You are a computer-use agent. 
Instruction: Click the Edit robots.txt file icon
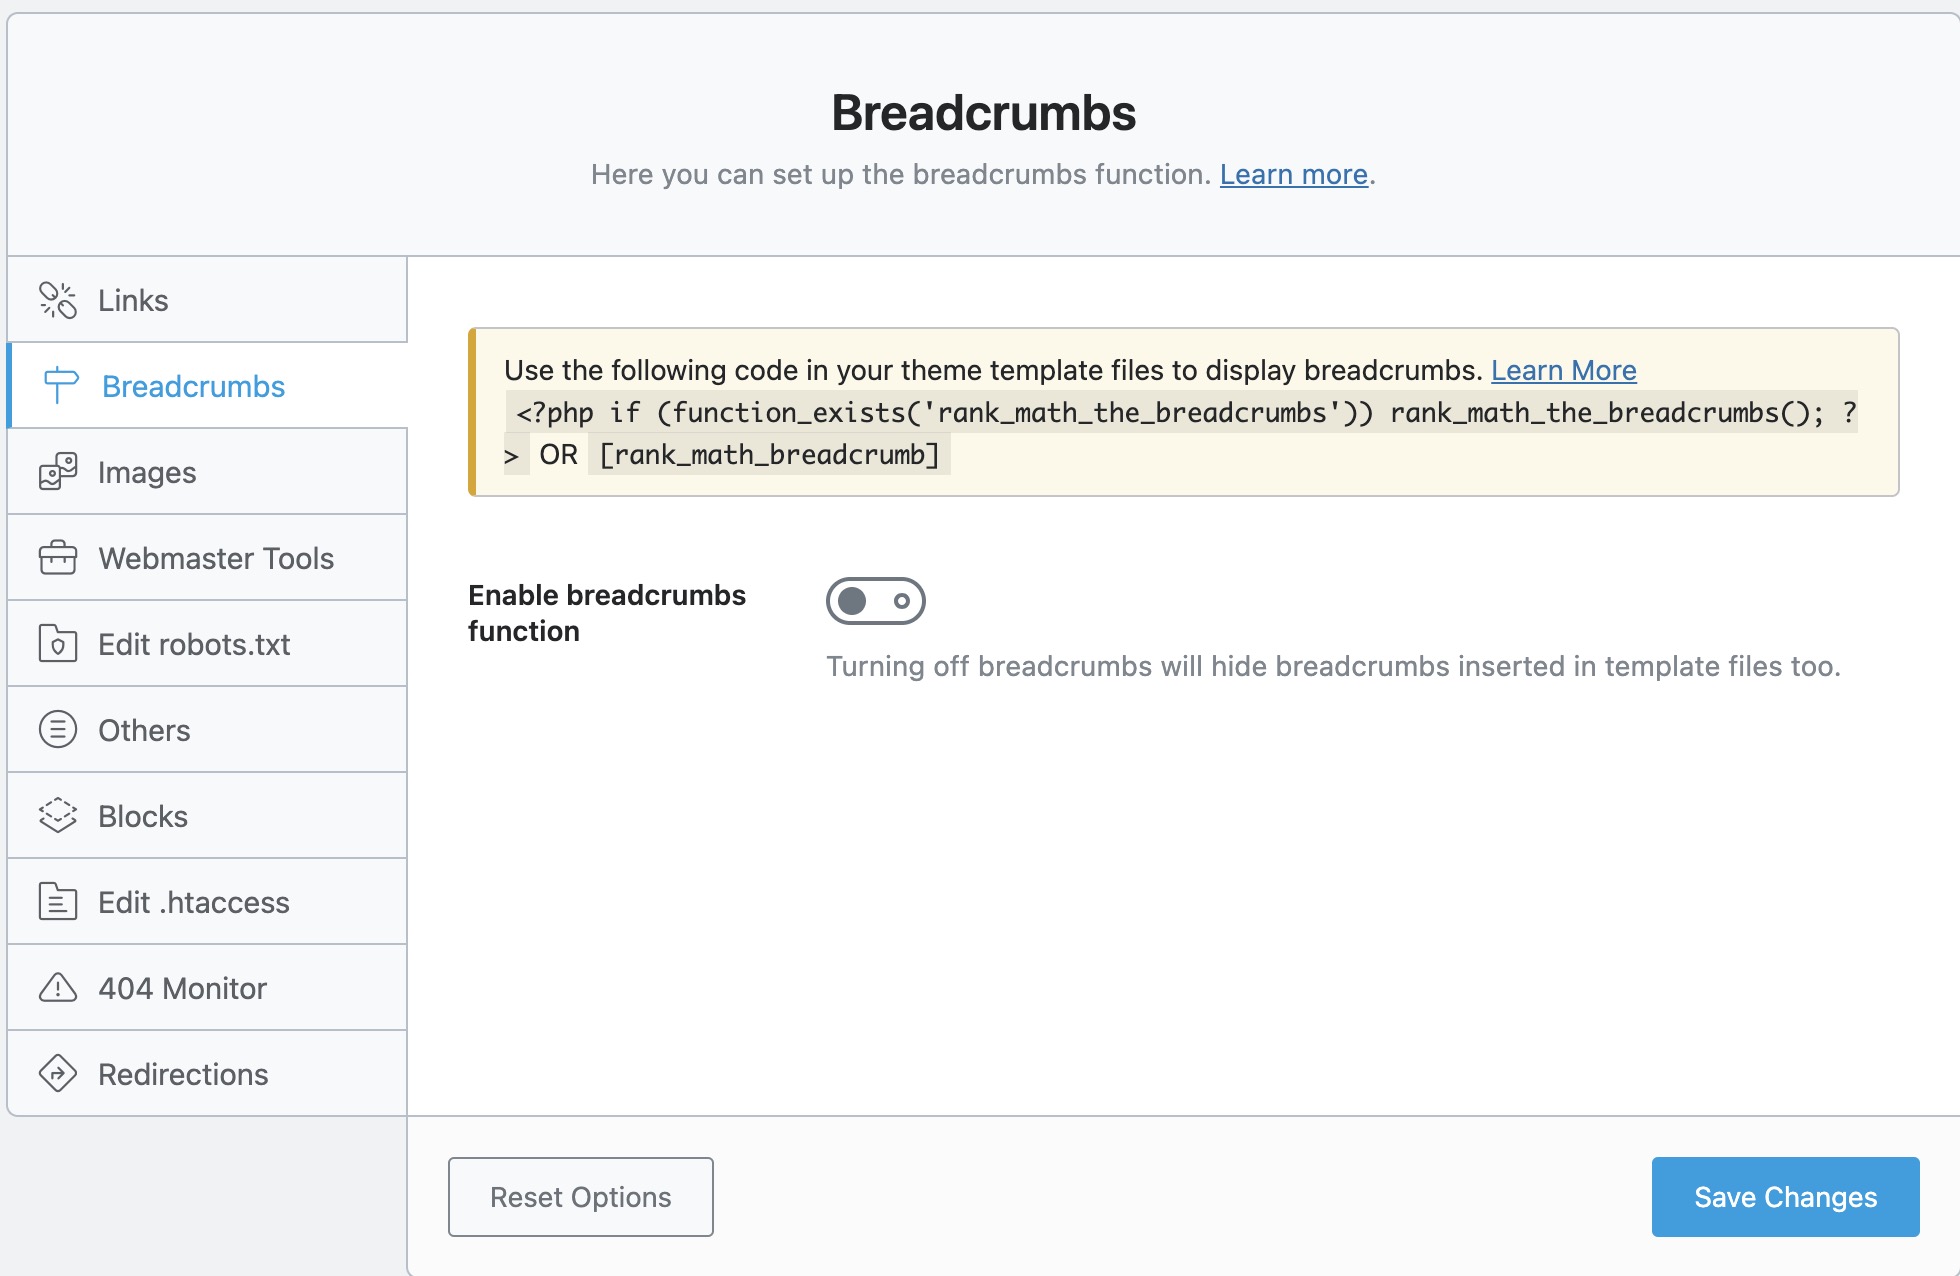[58, 644]
